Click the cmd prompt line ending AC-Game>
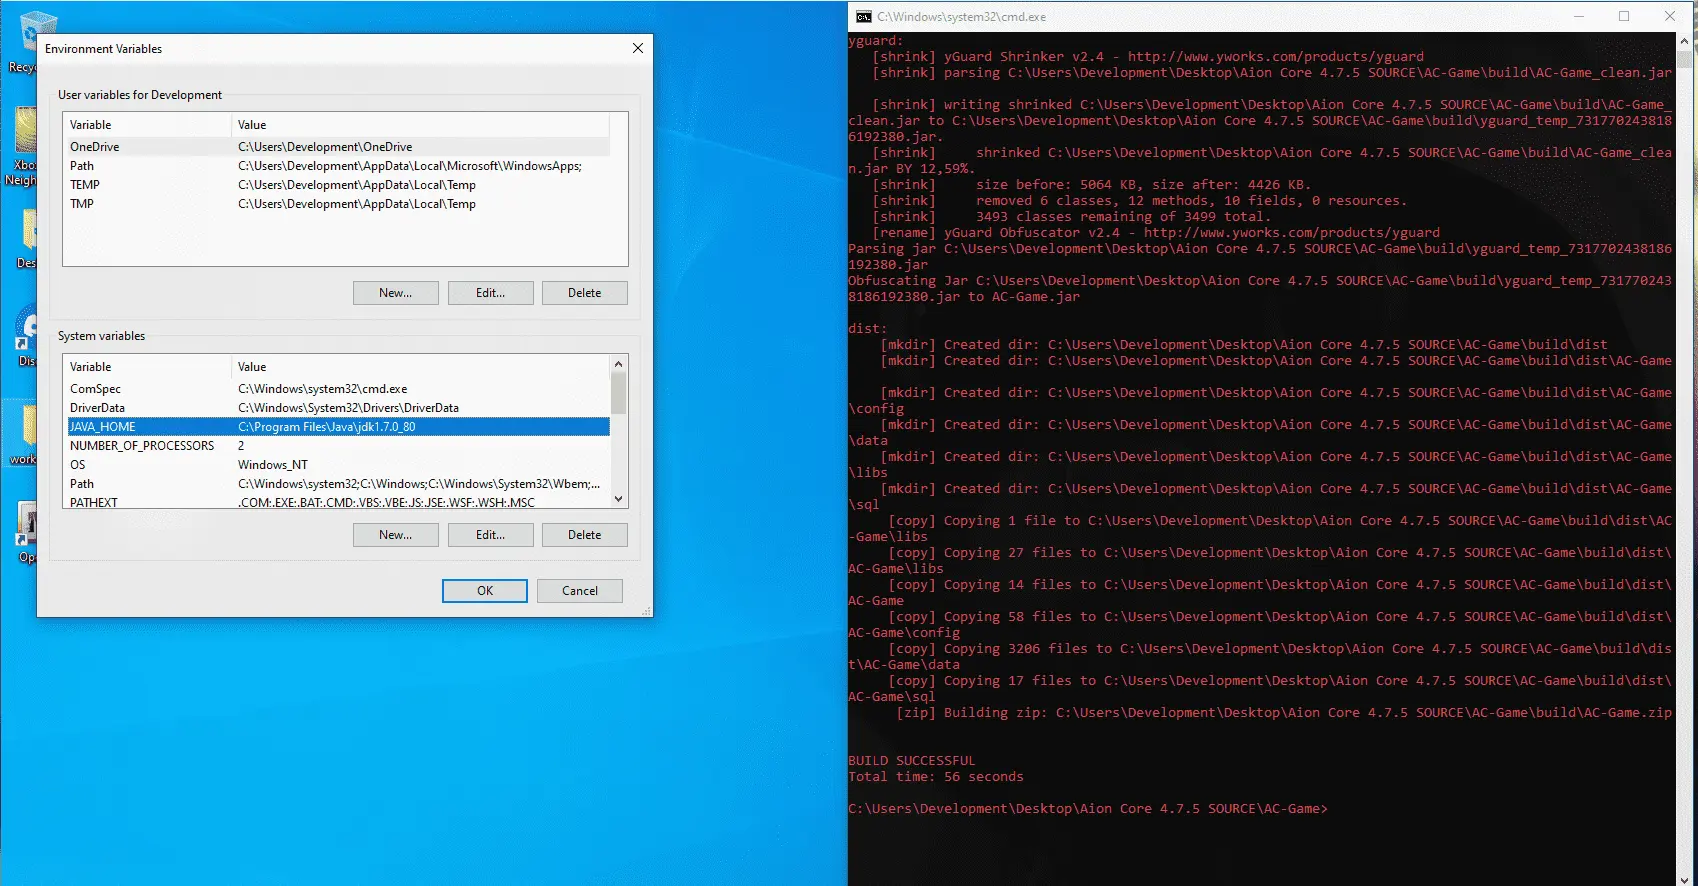Screen dimensions: 1698x886 coord(1088,809)
